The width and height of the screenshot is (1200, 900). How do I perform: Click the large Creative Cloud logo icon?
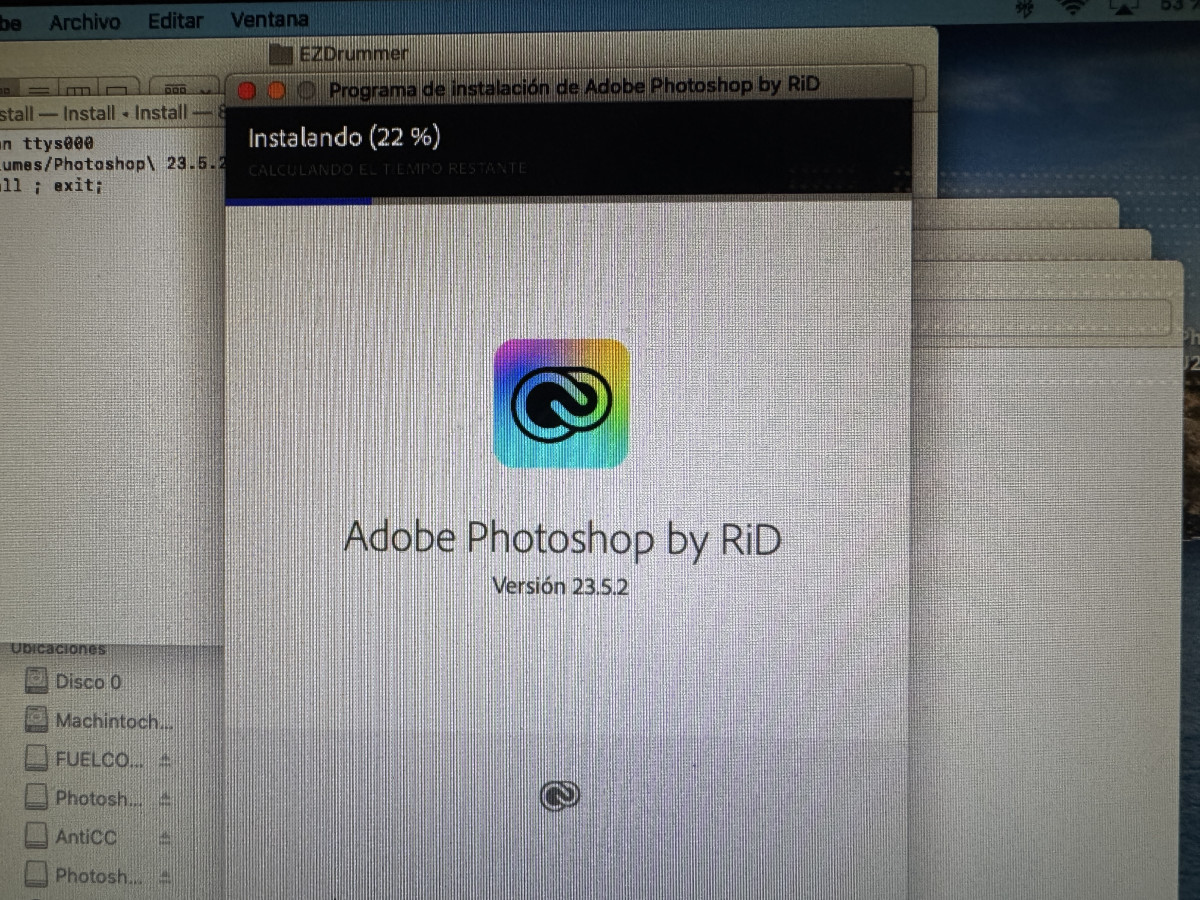click(561, 403)
